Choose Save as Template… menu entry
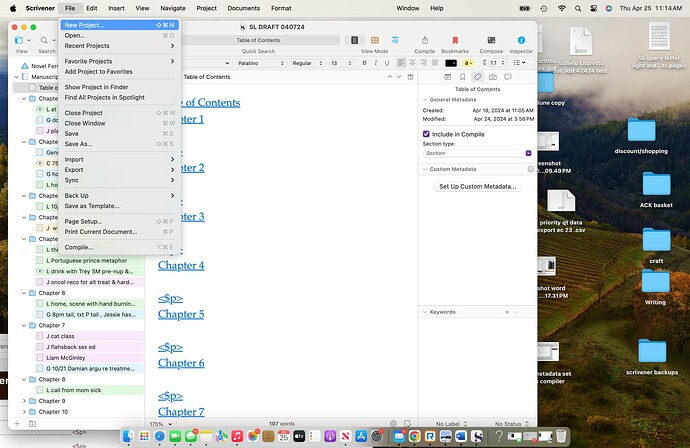 (119, 206)
